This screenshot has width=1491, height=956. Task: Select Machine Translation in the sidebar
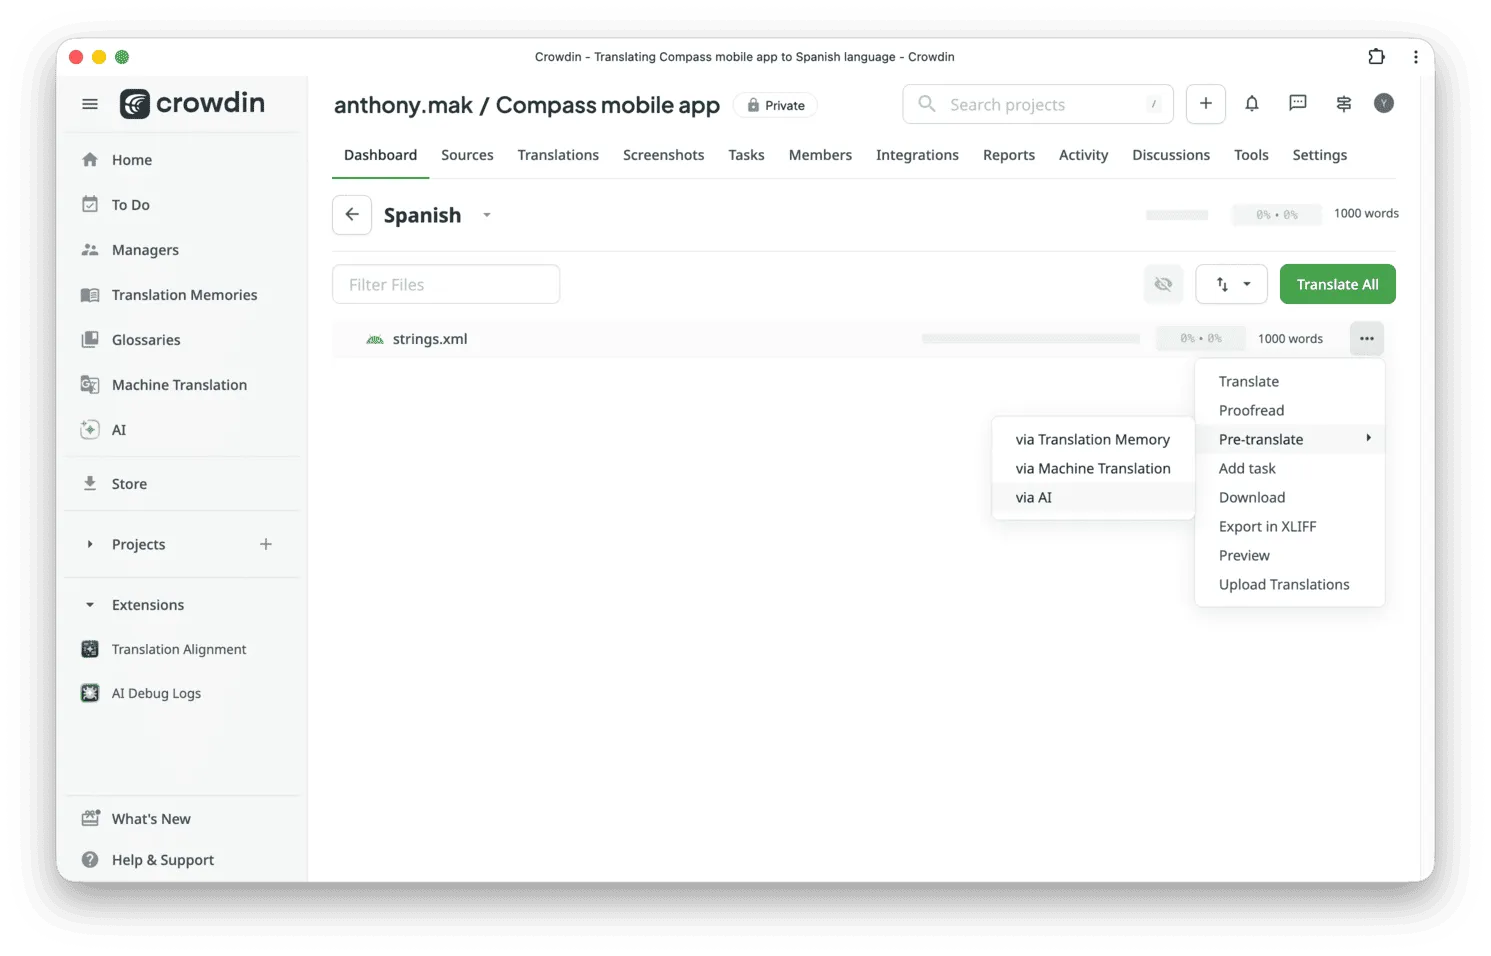coord(179,384)
